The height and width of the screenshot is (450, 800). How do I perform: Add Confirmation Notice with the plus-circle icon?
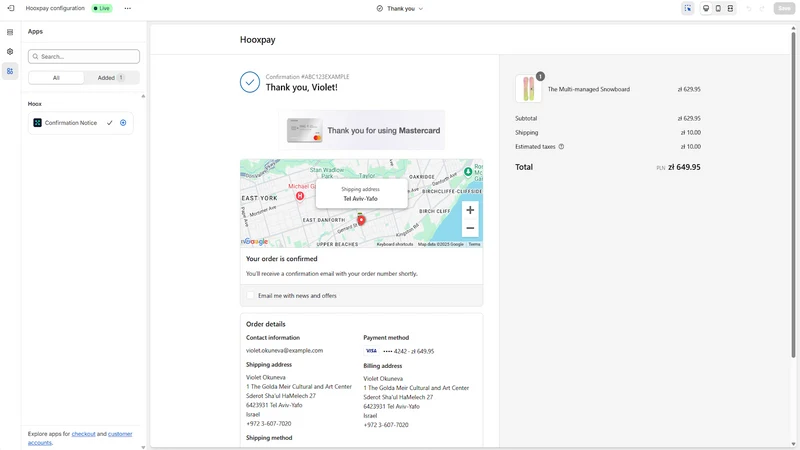click(123, 123)
